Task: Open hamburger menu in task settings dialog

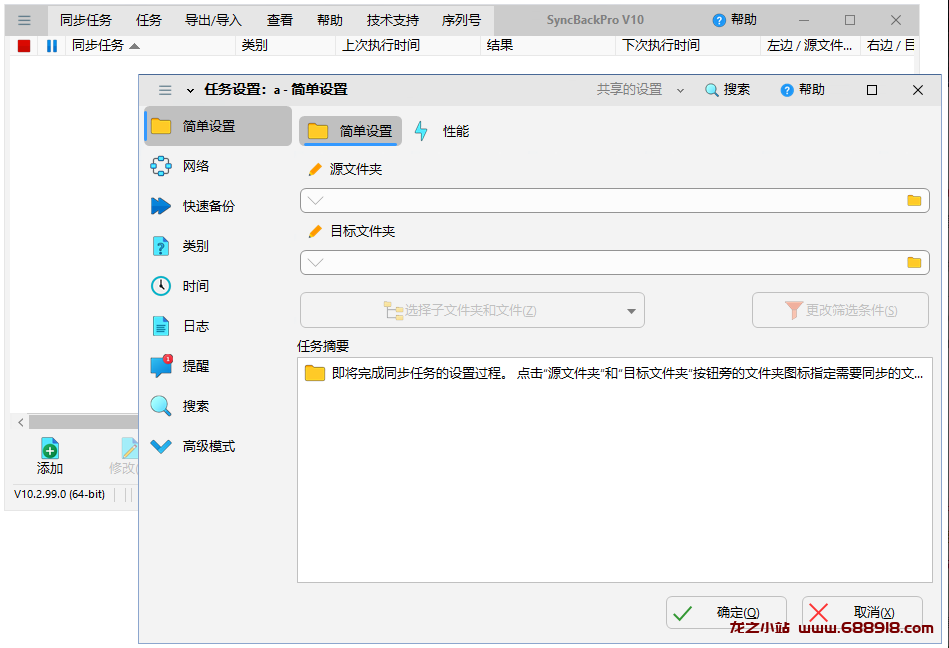Action: [165, 90]
